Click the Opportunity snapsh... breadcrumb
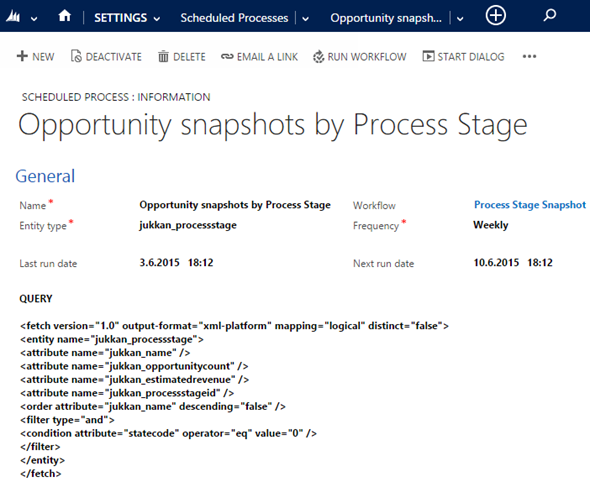590x482 pixels. tap(386, 18)
